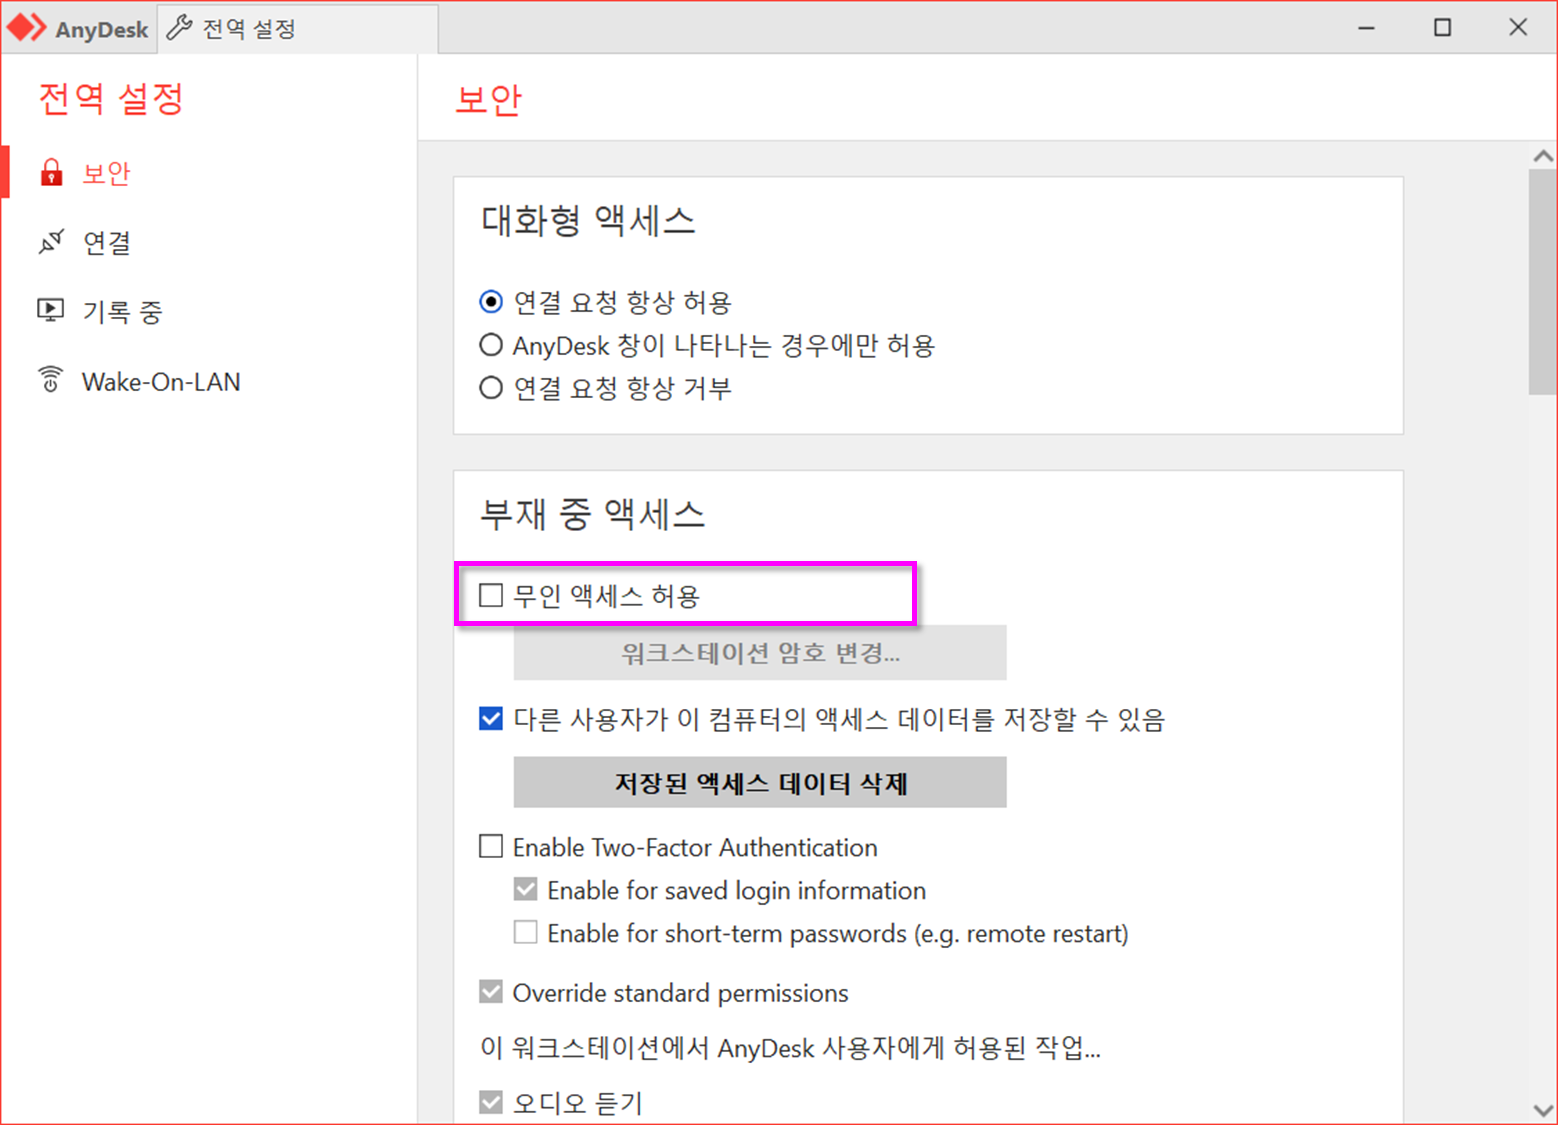1558x1125 pixels.
Task: Click the AnyDesk logo icon
Action: [x=27, y=28]
